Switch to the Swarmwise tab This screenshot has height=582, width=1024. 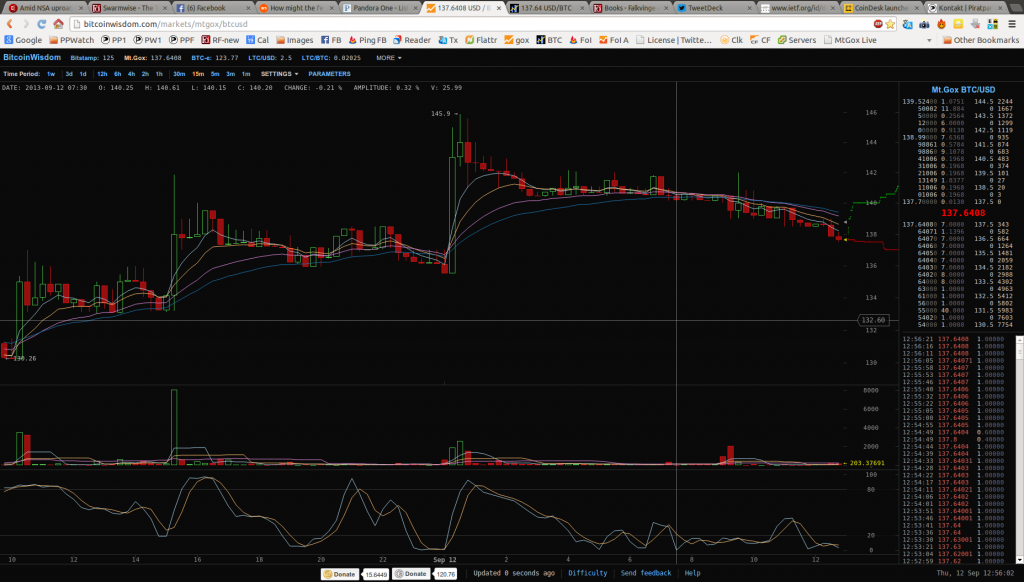tap(128, 8)
